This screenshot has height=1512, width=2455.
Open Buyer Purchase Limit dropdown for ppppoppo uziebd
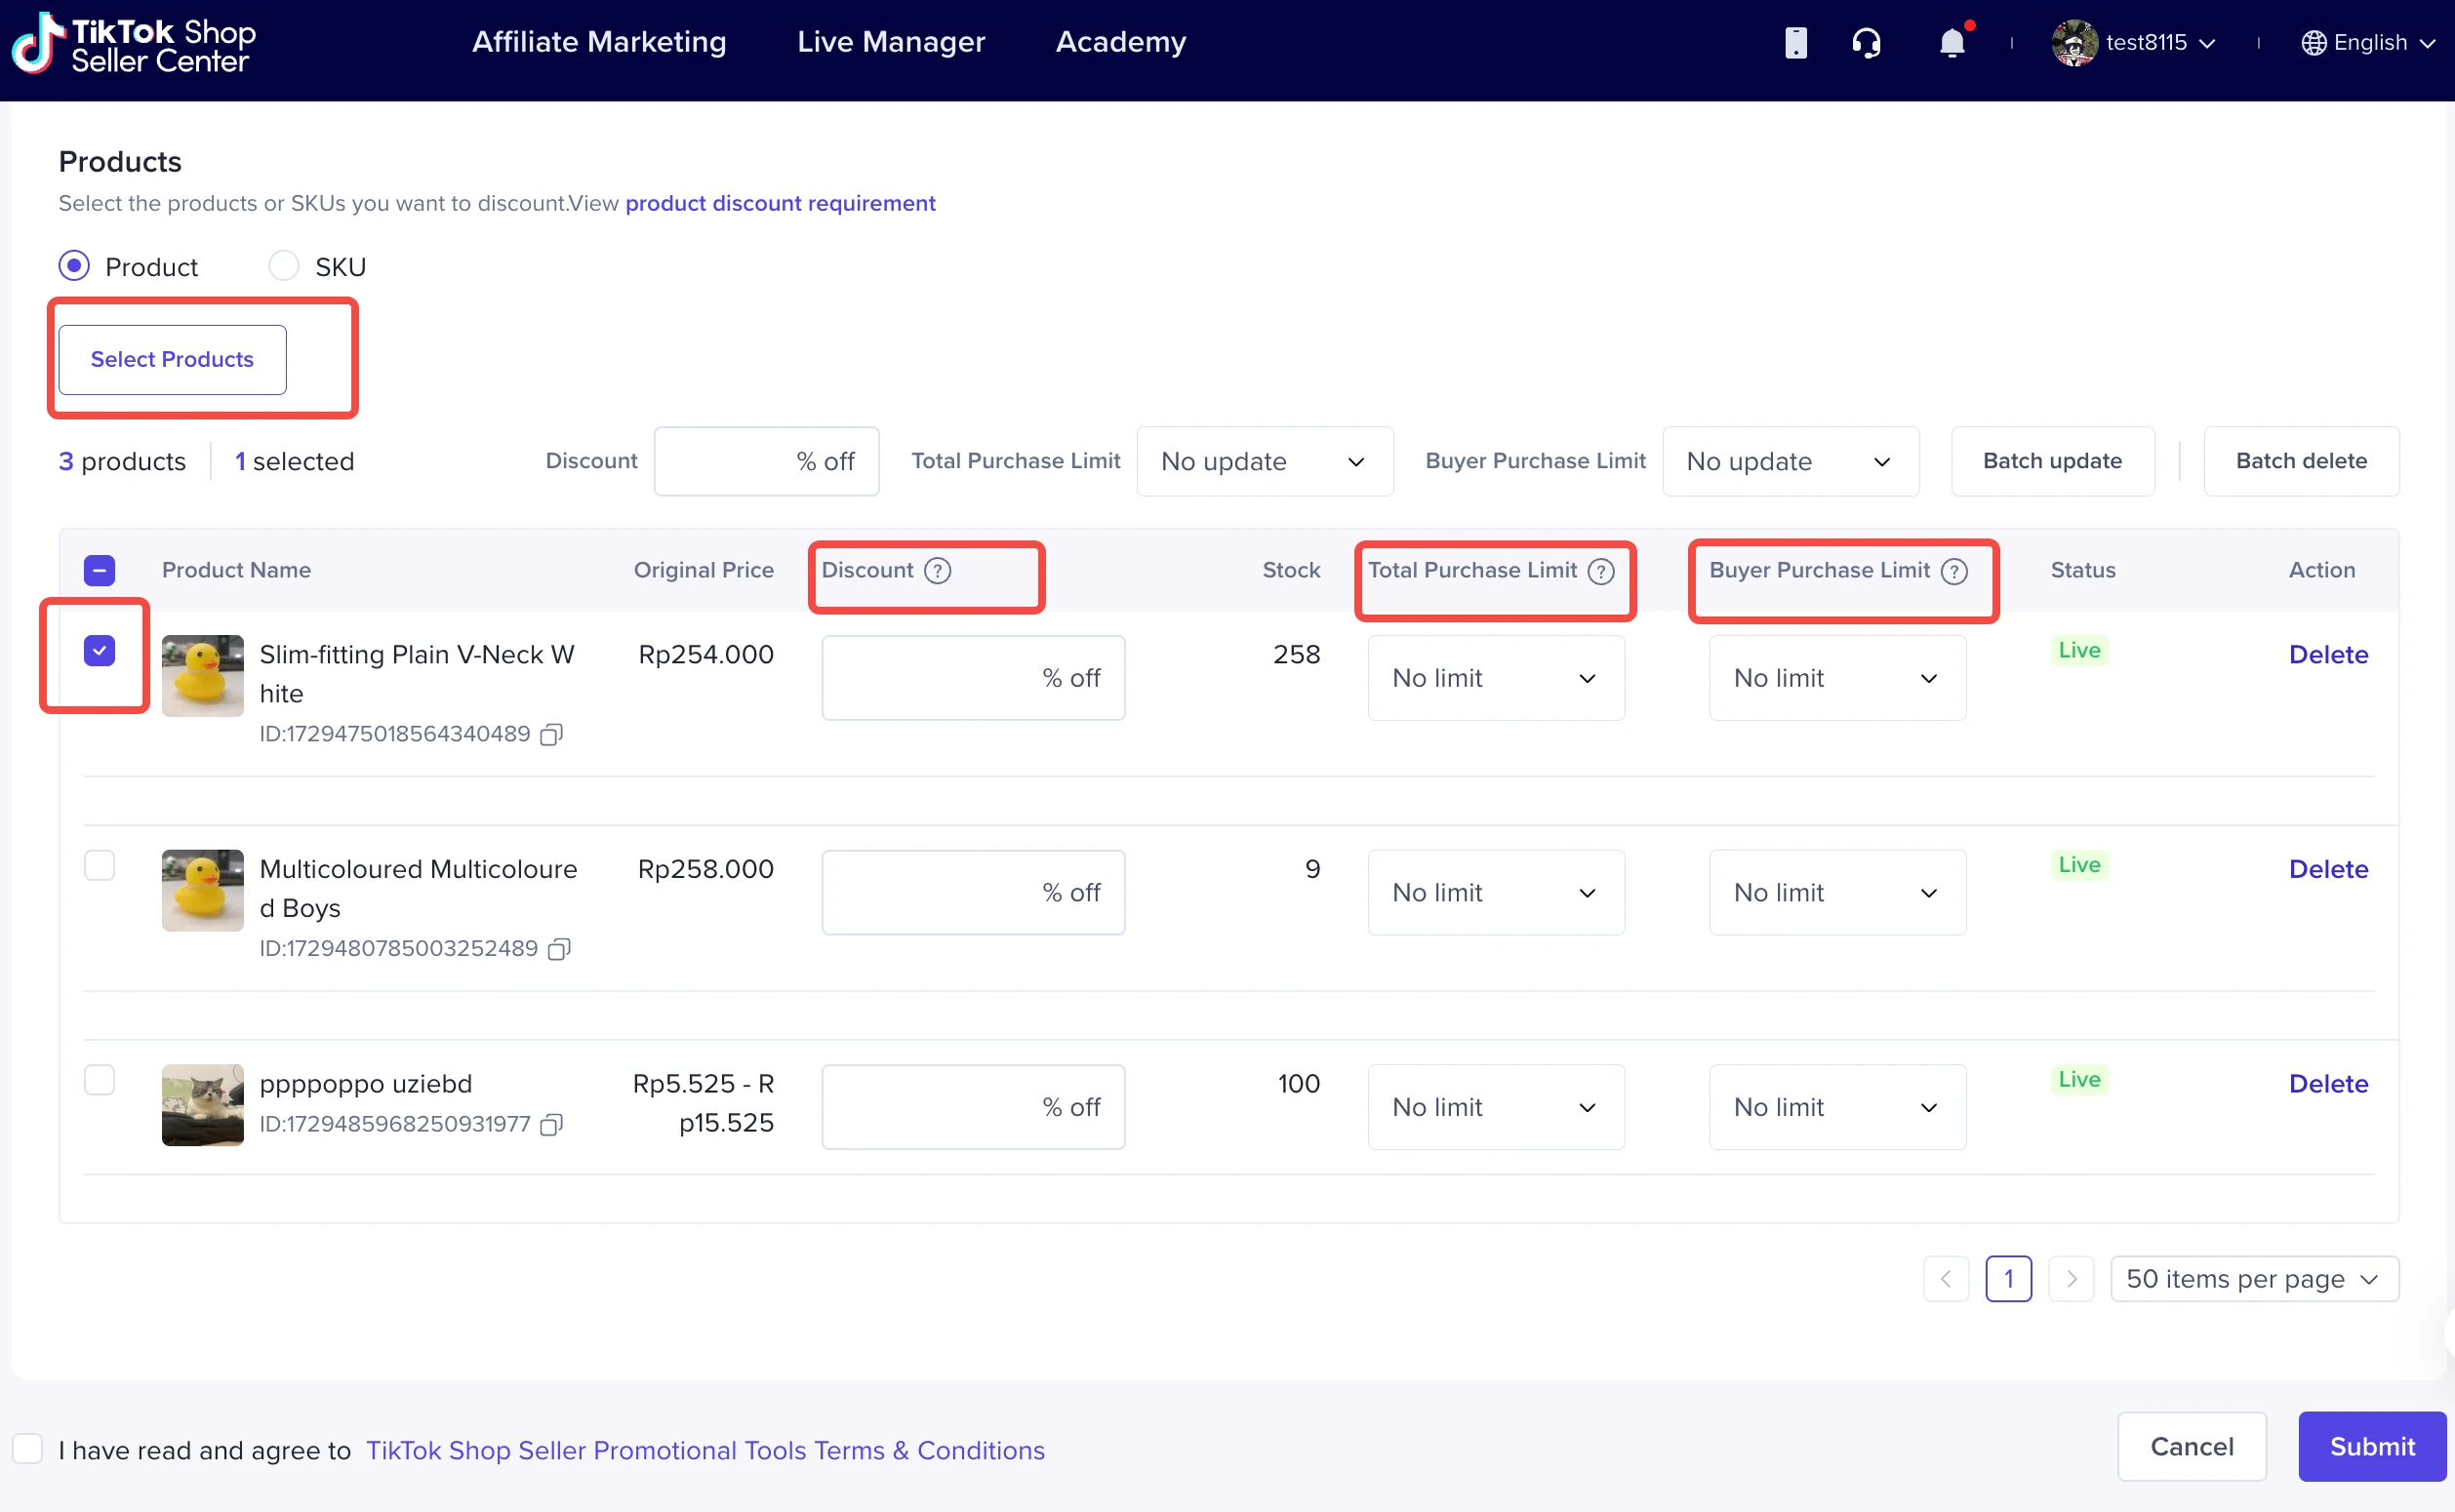[x=1836, y=1107]
